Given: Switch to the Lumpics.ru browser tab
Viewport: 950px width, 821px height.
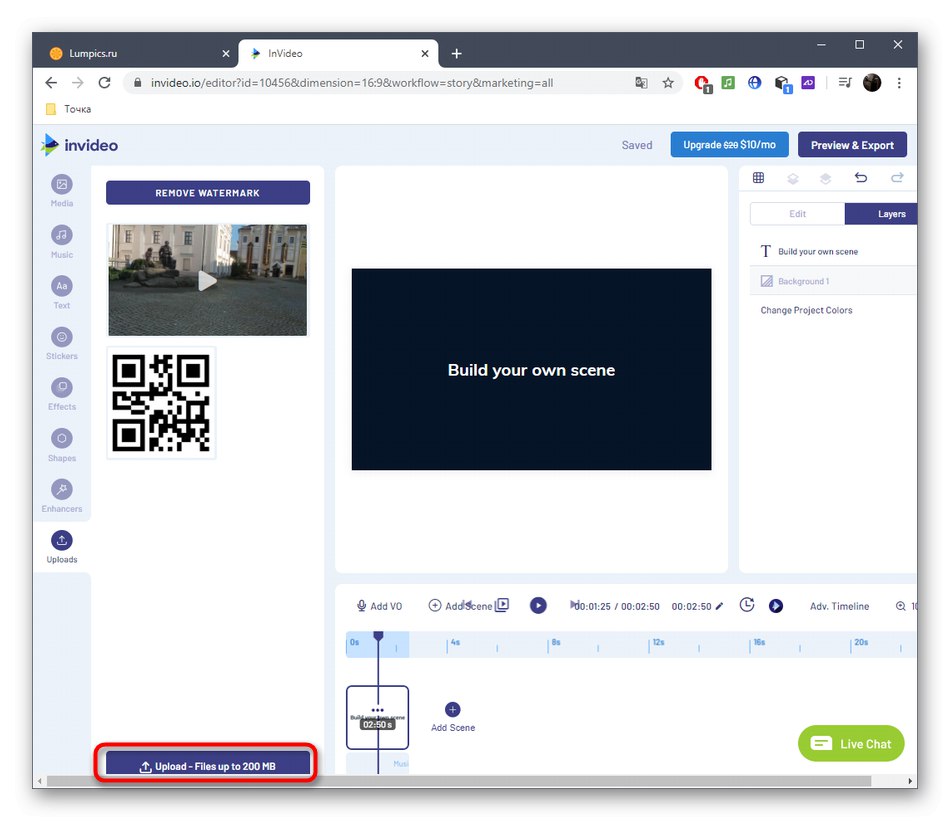Looking at the screenshot, I should [x=136, y=53].
